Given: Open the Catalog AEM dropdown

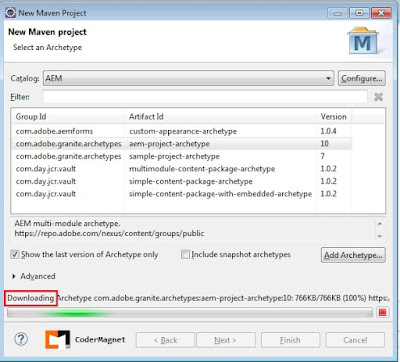Looking at the screenshot, I should pyautogui.click(x=188, y=78).
